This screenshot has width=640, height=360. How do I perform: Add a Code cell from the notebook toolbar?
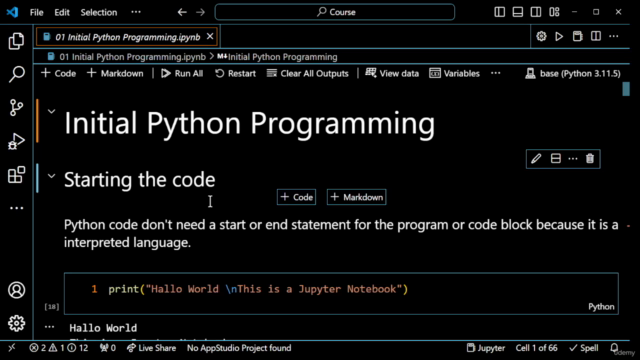pos(59,73)
